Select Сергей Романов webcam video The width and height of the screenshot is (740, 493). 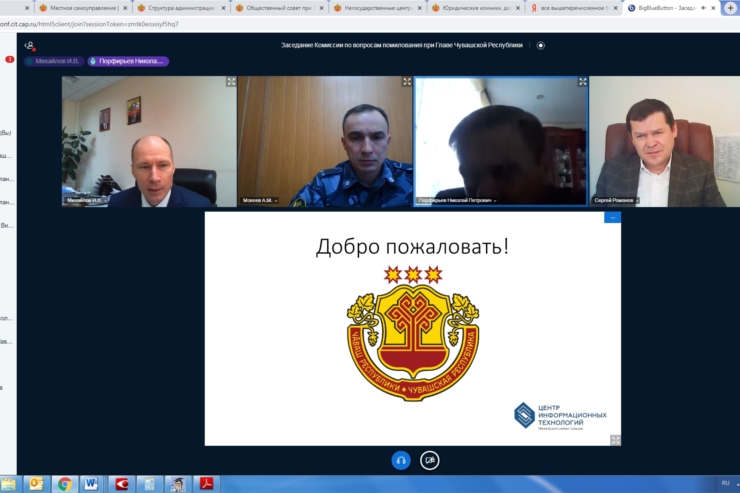pos(665,142)
